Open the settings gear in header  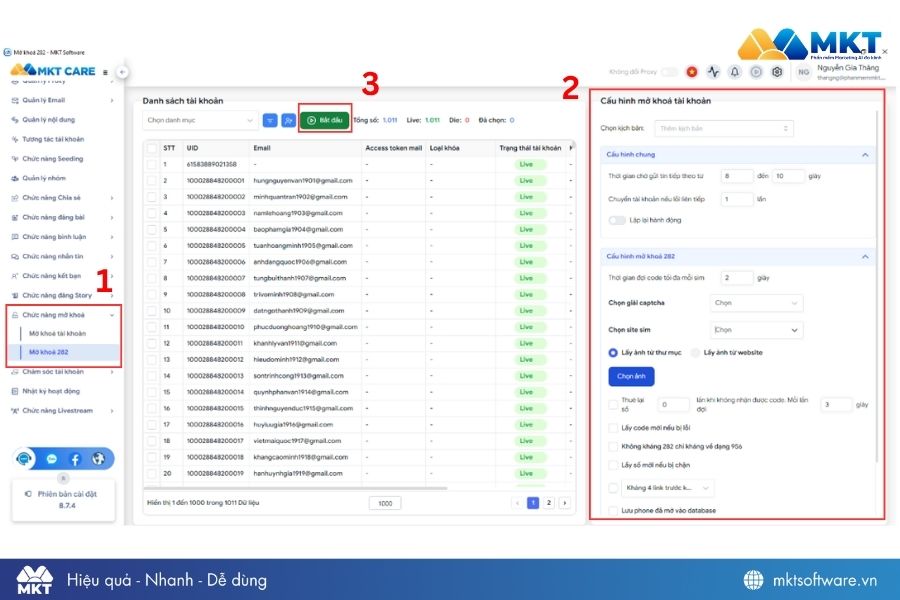point(777,72)
